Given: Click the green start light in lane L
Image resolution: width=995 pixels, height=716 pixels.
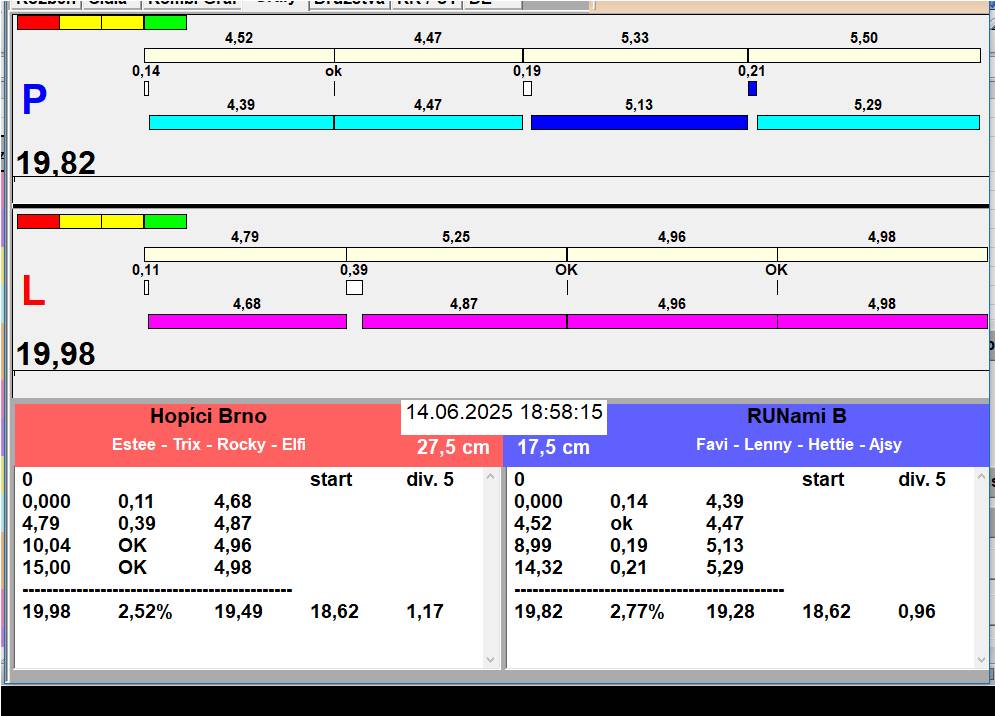Looking at the screenshot, I should pos(165,221).
